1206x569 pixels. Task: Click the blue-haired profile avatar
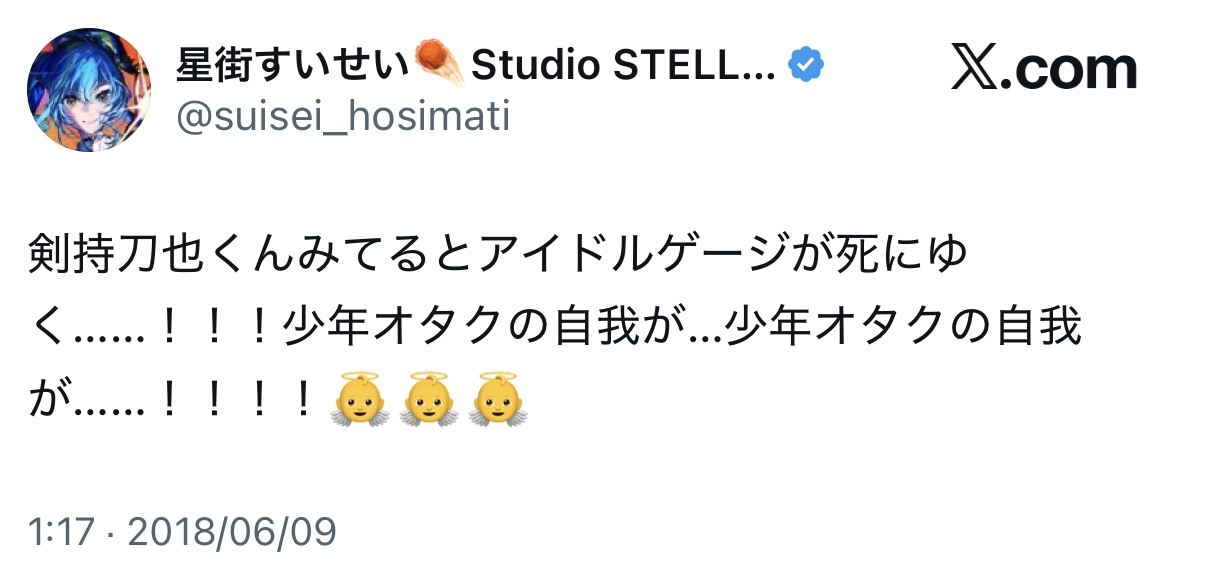tap(89, 89)
